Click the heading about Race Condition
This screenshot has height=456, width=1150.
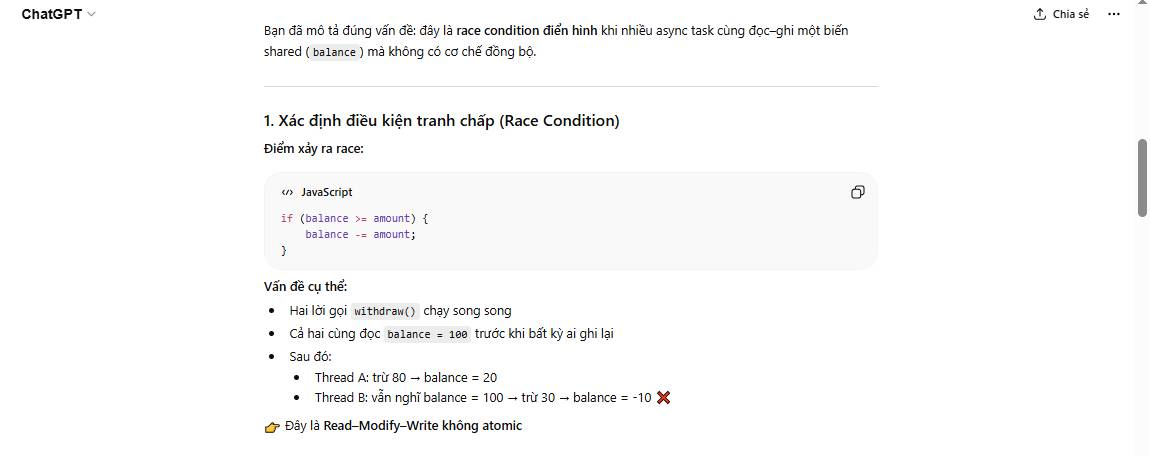[x=441, y=121]
